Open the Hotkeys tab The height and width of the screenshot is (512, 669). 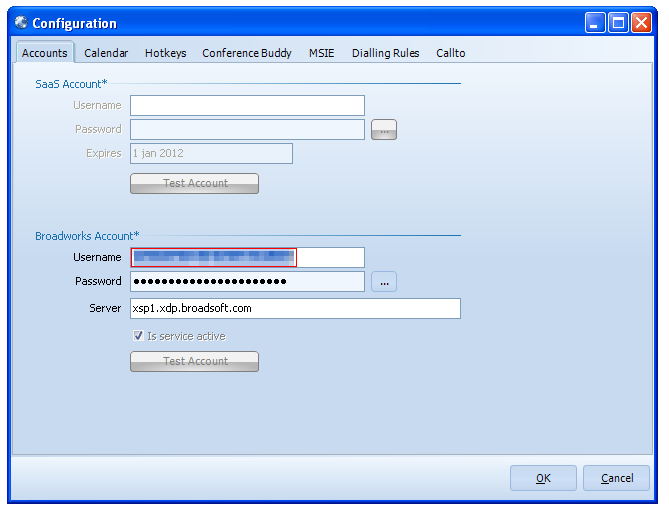165,53
